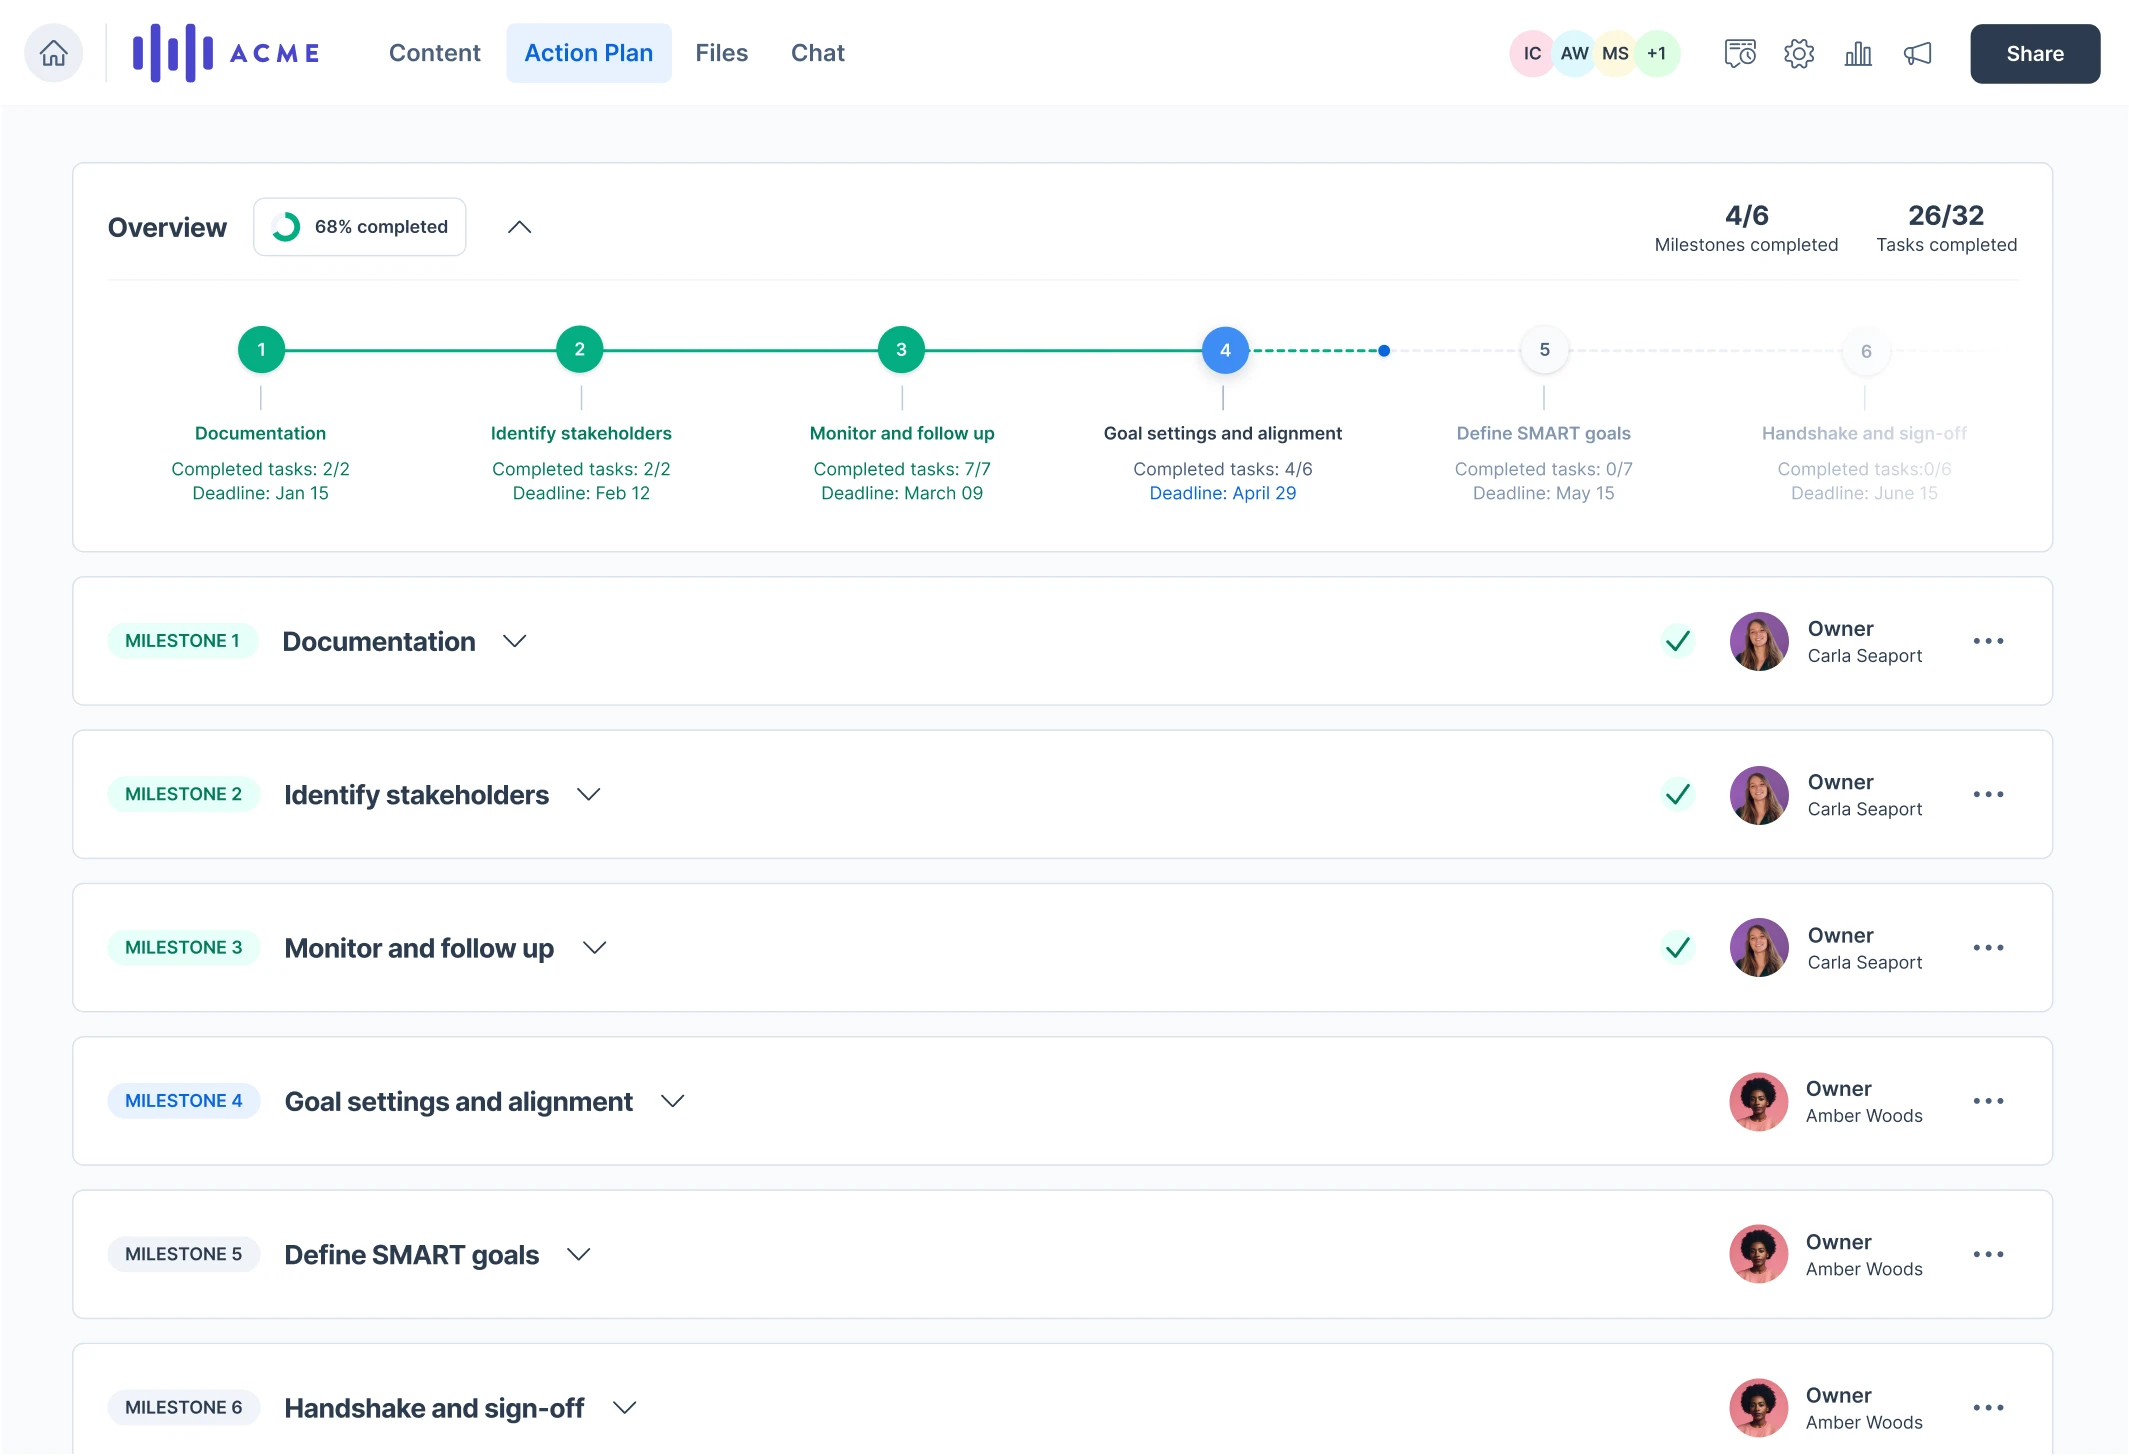Screen dimensions: 2129x1456
Task: Click the 68% completed progress indicator
Action: pyautogui.click(x=360, y=227)
